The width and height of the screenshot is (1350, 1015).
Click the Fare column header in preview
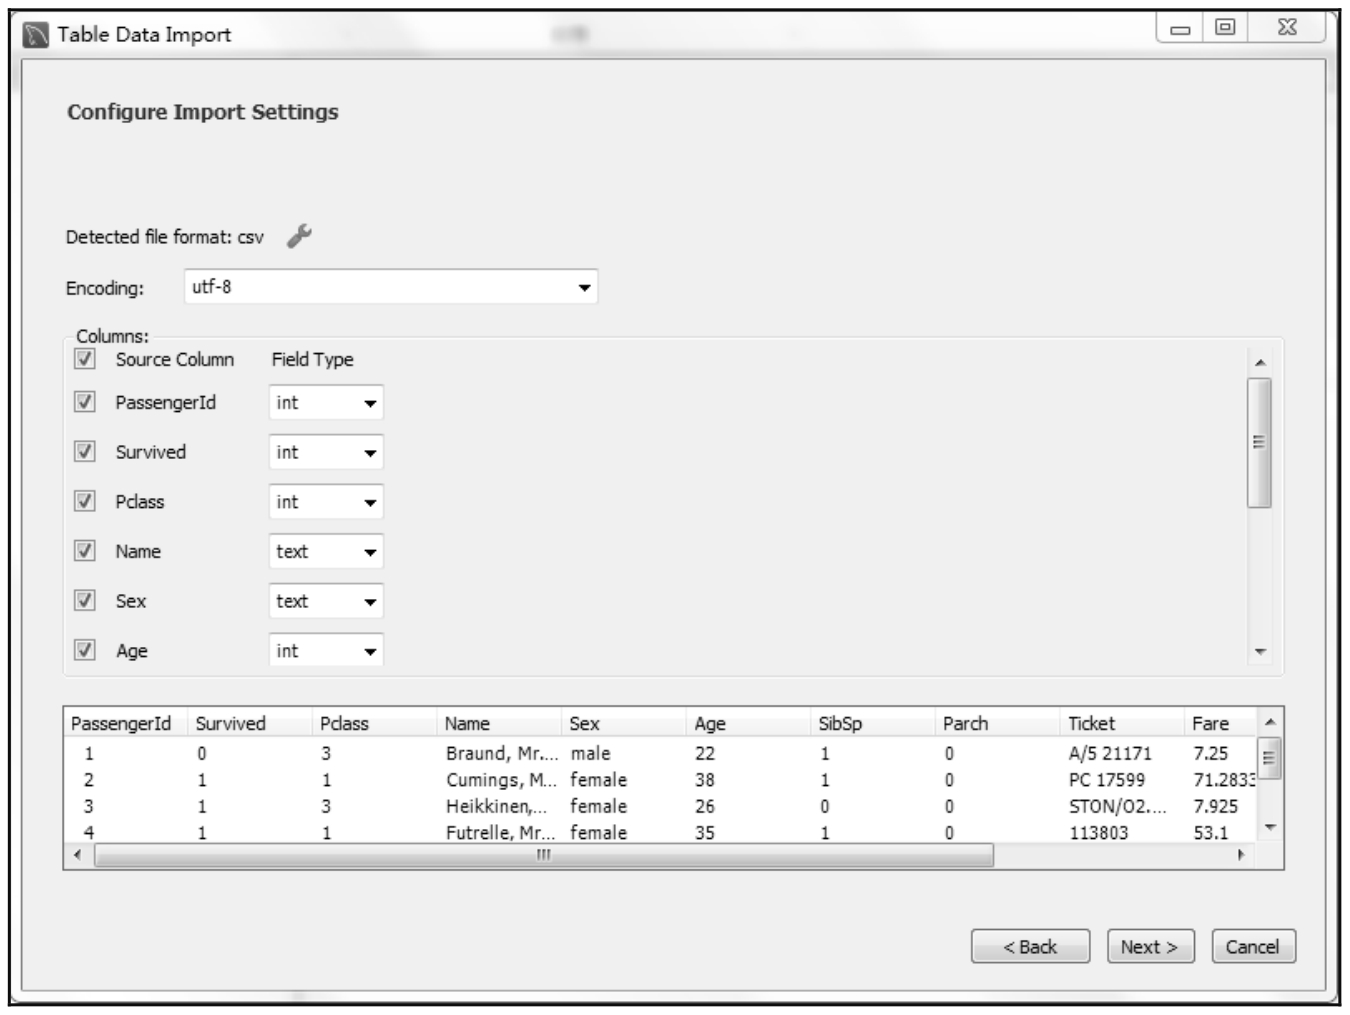coord(1210,723)
